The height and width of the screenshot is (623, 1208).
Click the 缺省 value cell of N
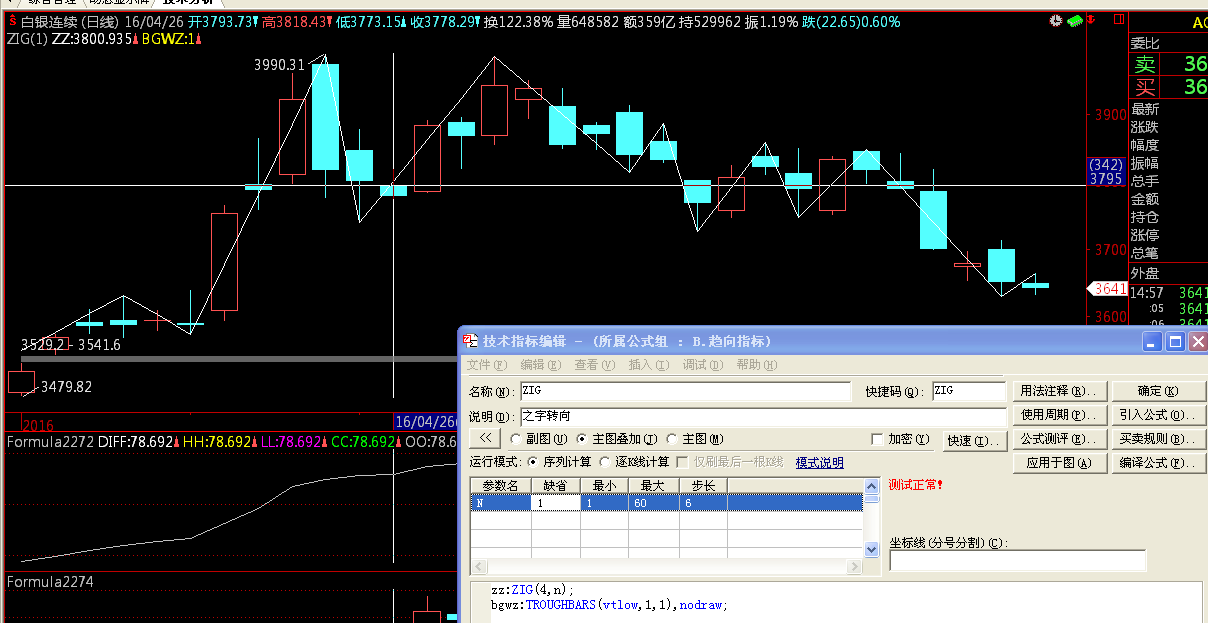tap(555, 503)
